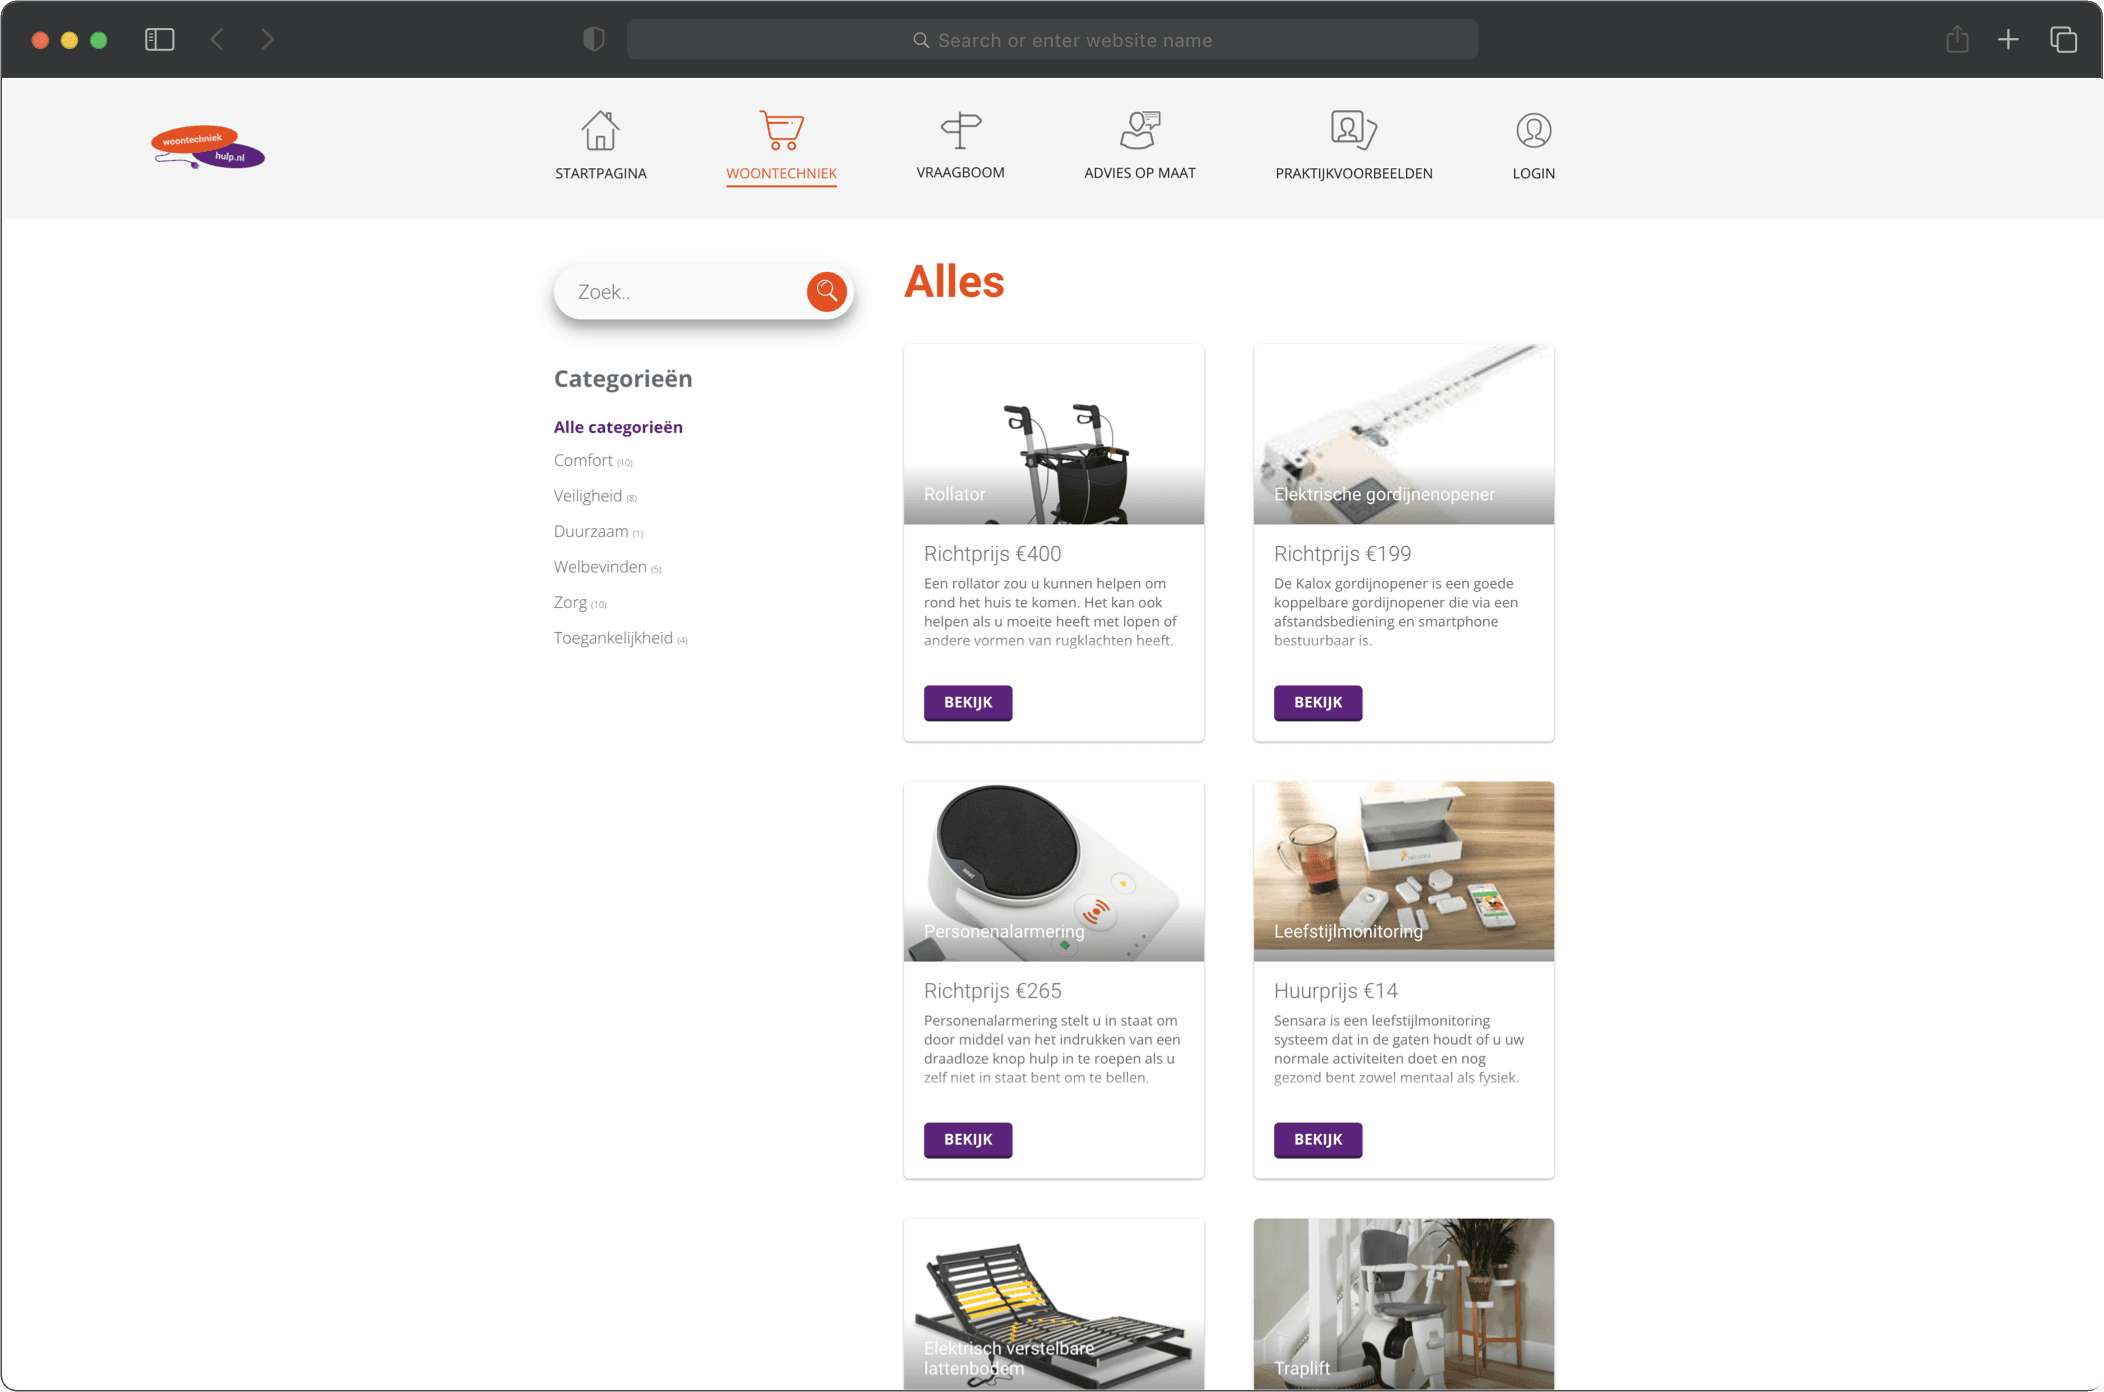Viewport: 2104px width, 1392px height.
Task: Focus the Zoek search field
Action: click(x=690, y=292)
